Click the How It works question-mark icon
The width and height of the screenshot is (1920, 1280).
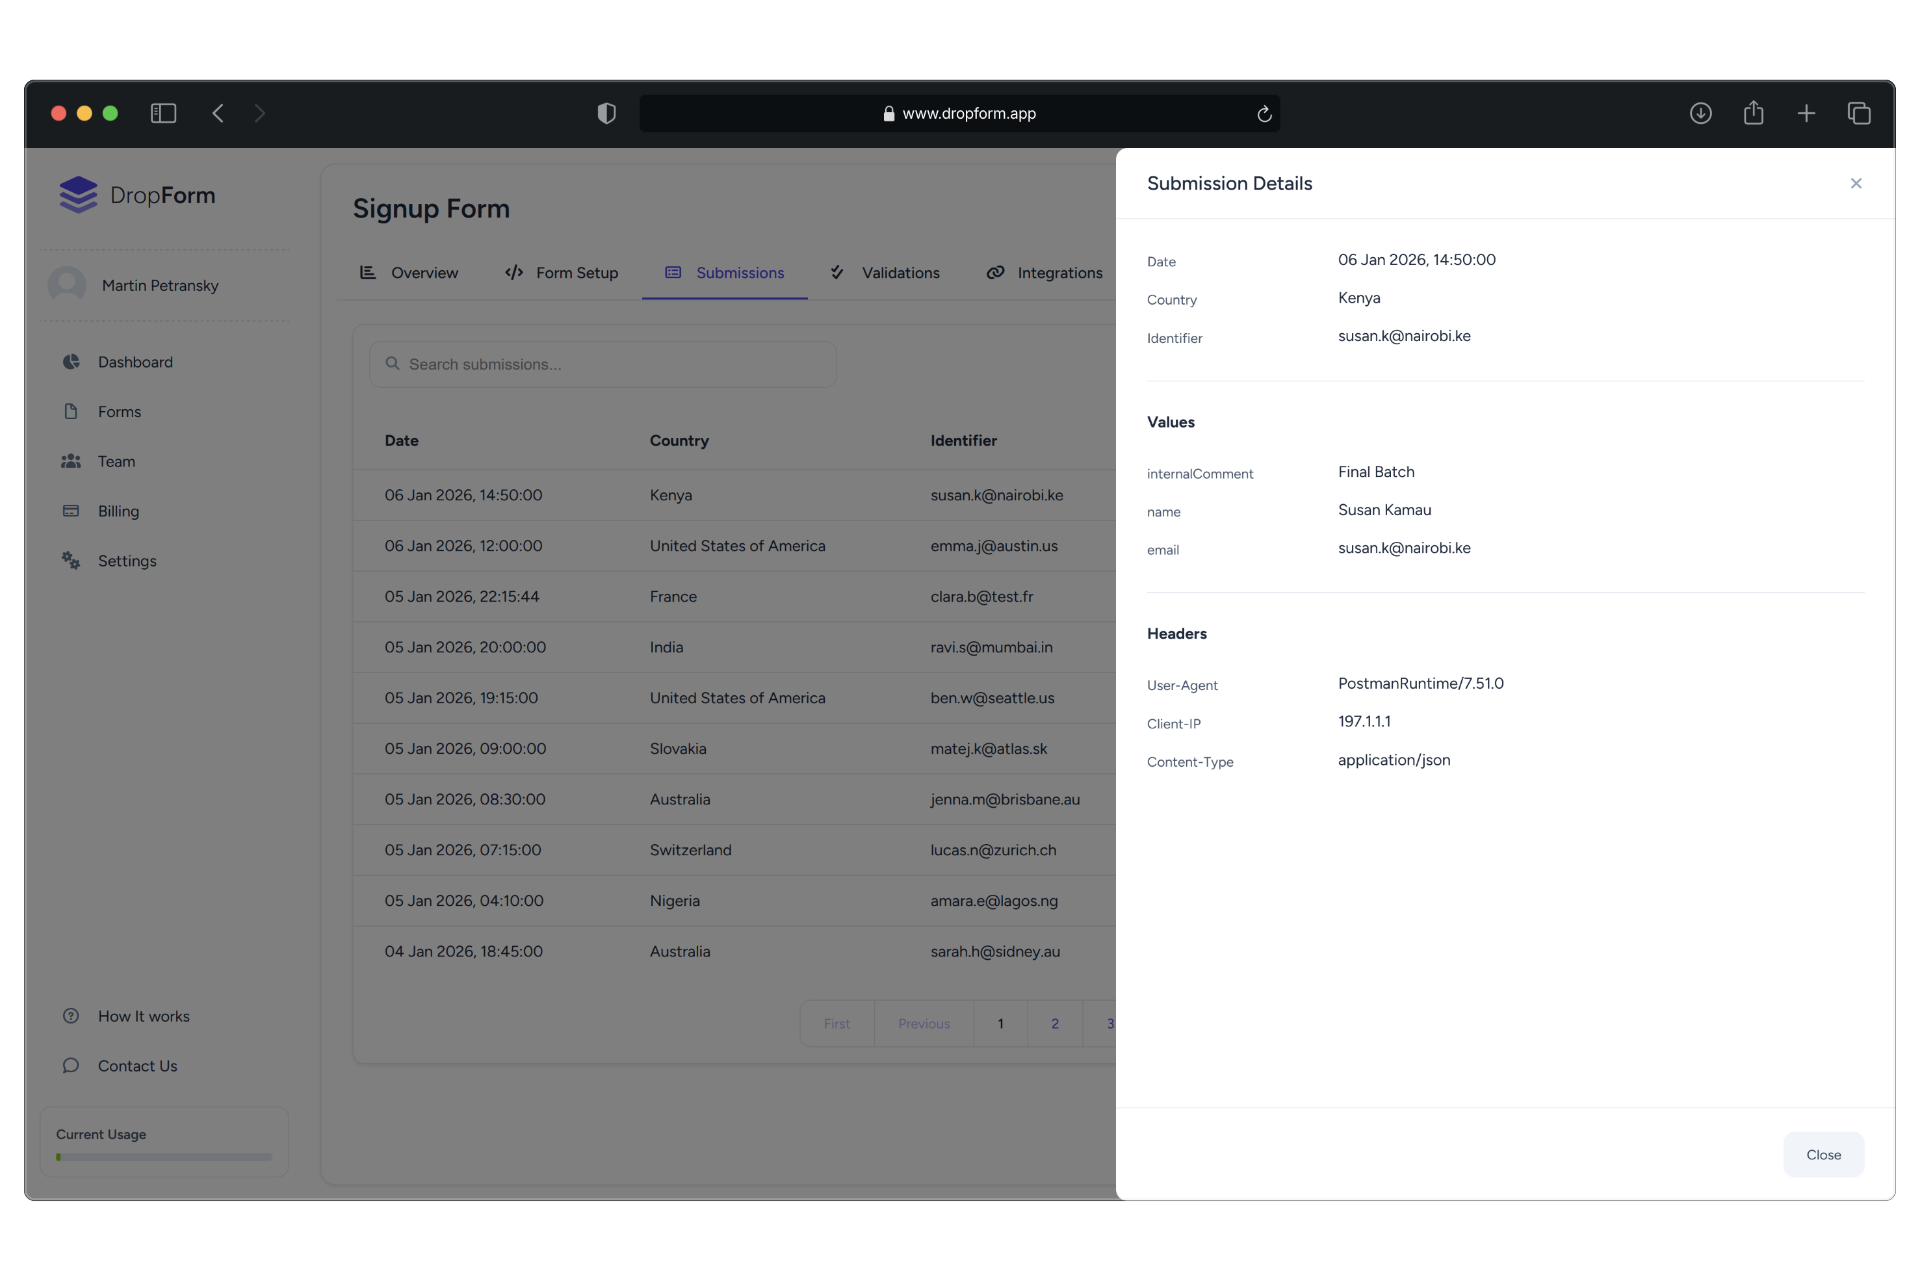(x=71, y=1016)
